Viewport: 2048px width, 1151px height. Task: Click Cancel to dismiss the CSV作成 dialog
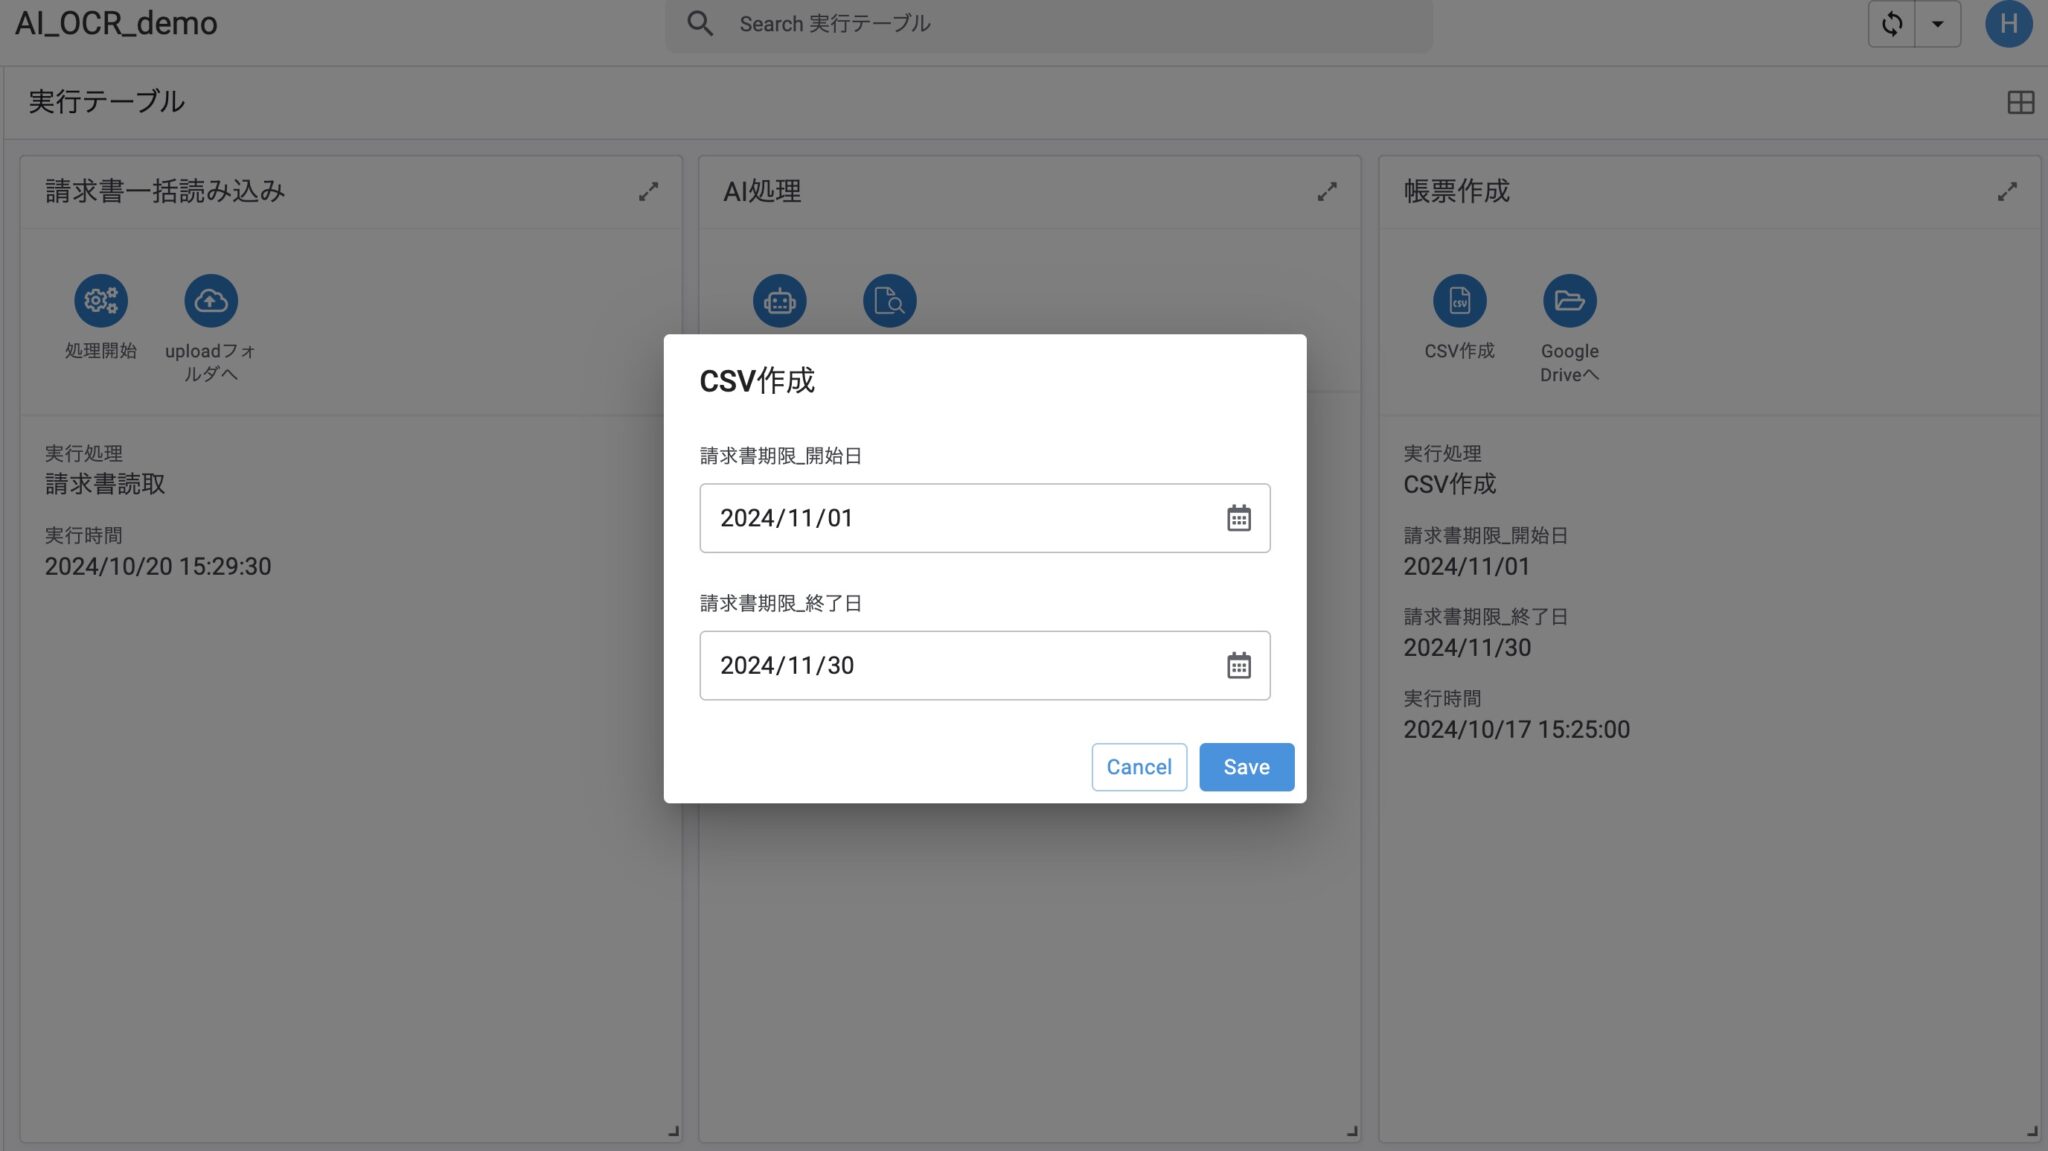1139,766
